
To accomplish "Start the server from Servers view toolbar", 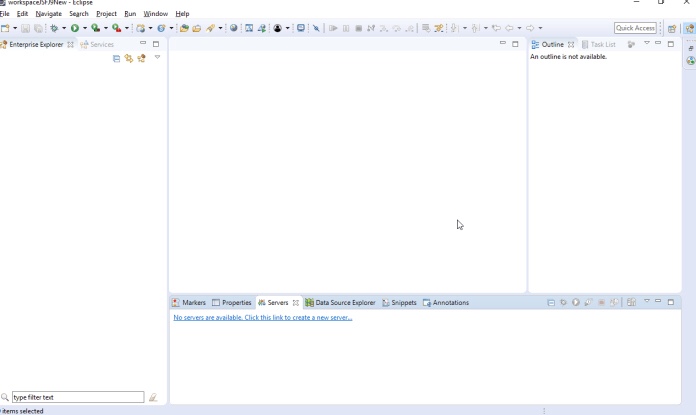I will coord(576,302).
